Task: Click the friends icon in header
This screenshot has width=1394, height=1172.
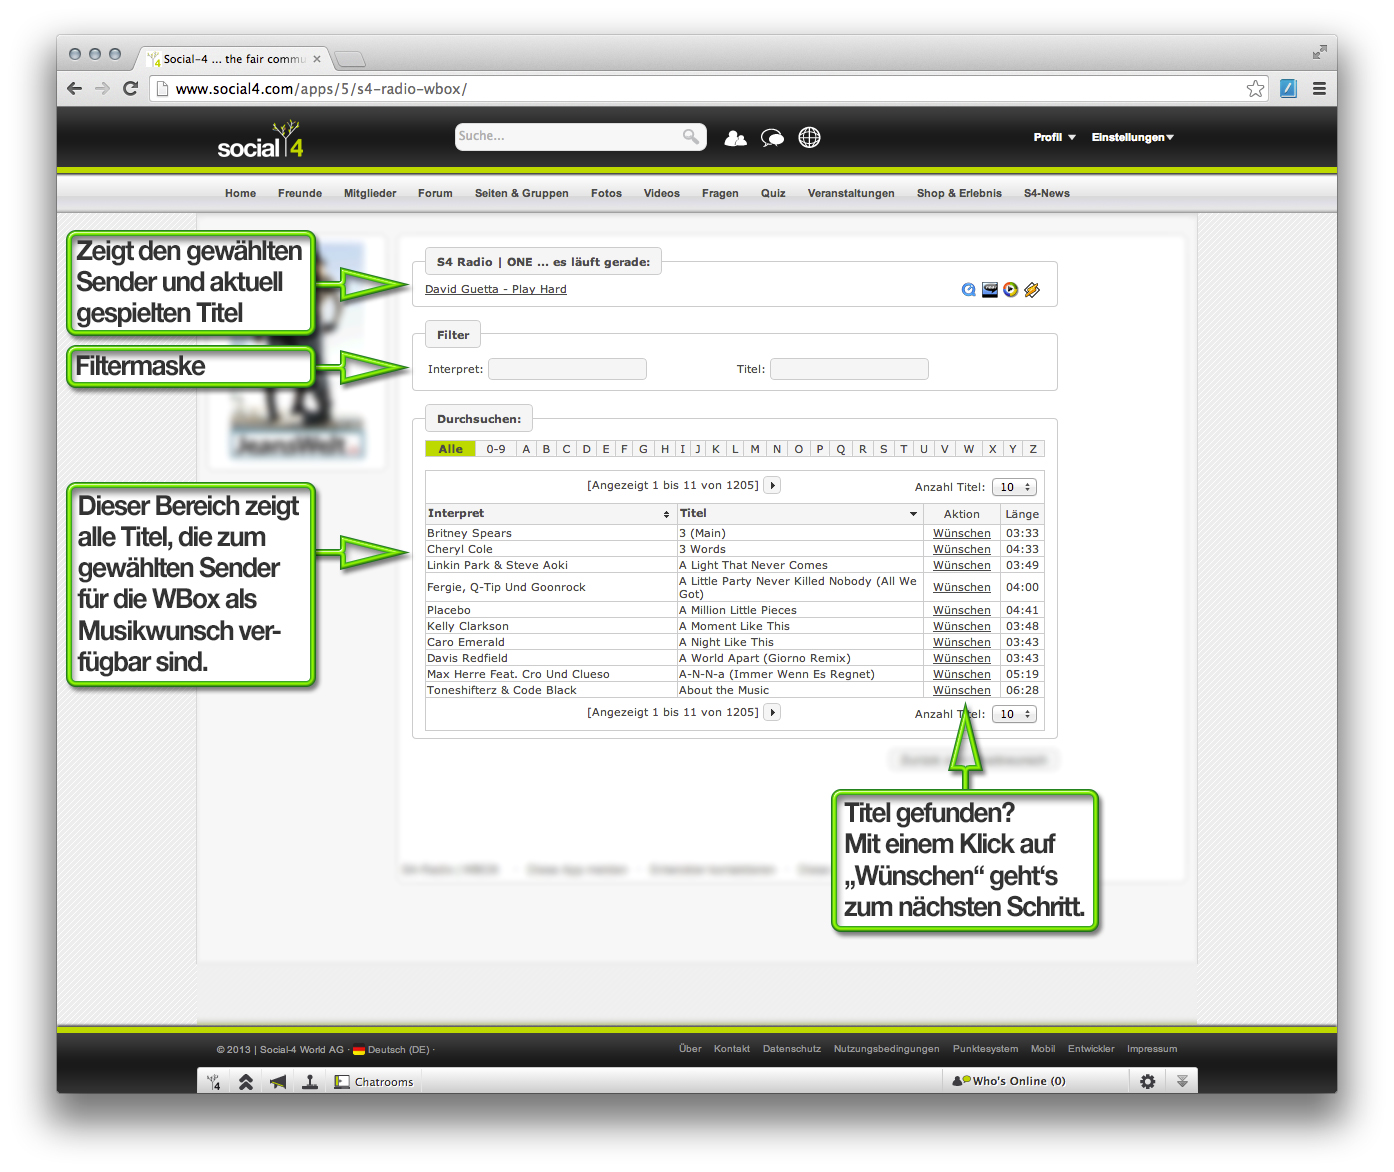Action: point(735,138)
